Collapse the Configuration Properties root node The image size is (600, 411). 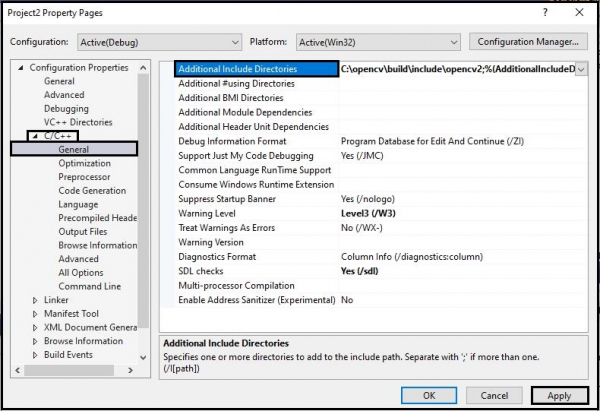coord(21,68)
